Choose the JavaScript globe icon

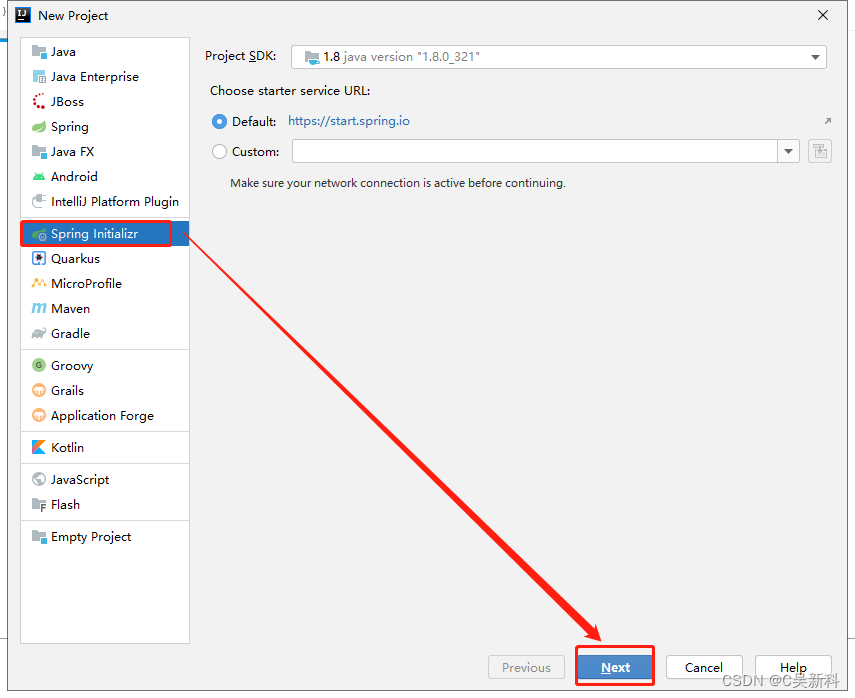[x=39, y=479]
